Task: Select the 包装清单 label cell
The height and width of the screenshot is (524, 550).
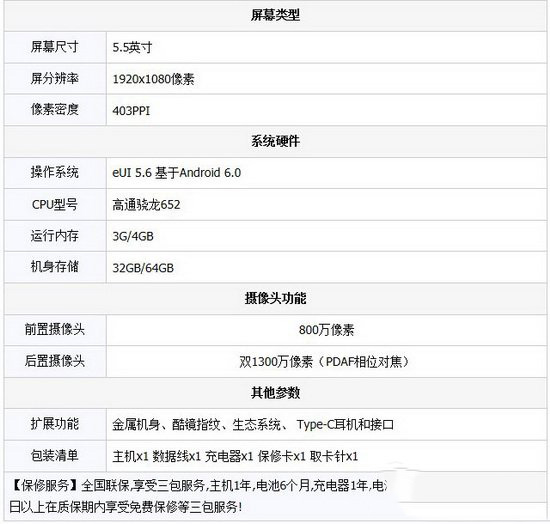Action: 55,456
